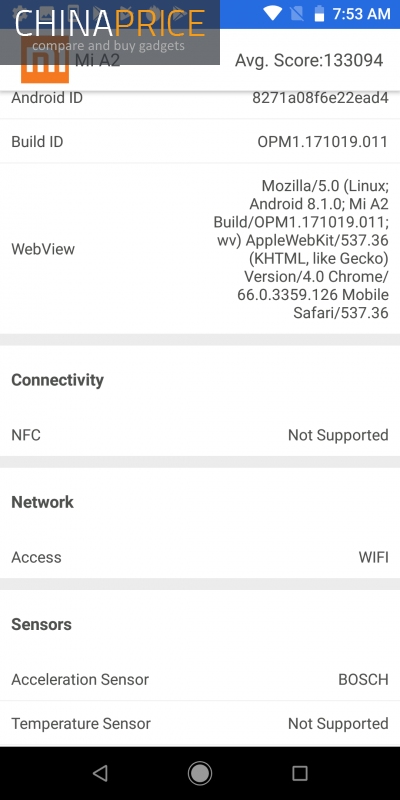This screenshot has width=400, height=800.
Task: Tap the Android home circle button
Action: pyautogui.click(x=200, y=773)
